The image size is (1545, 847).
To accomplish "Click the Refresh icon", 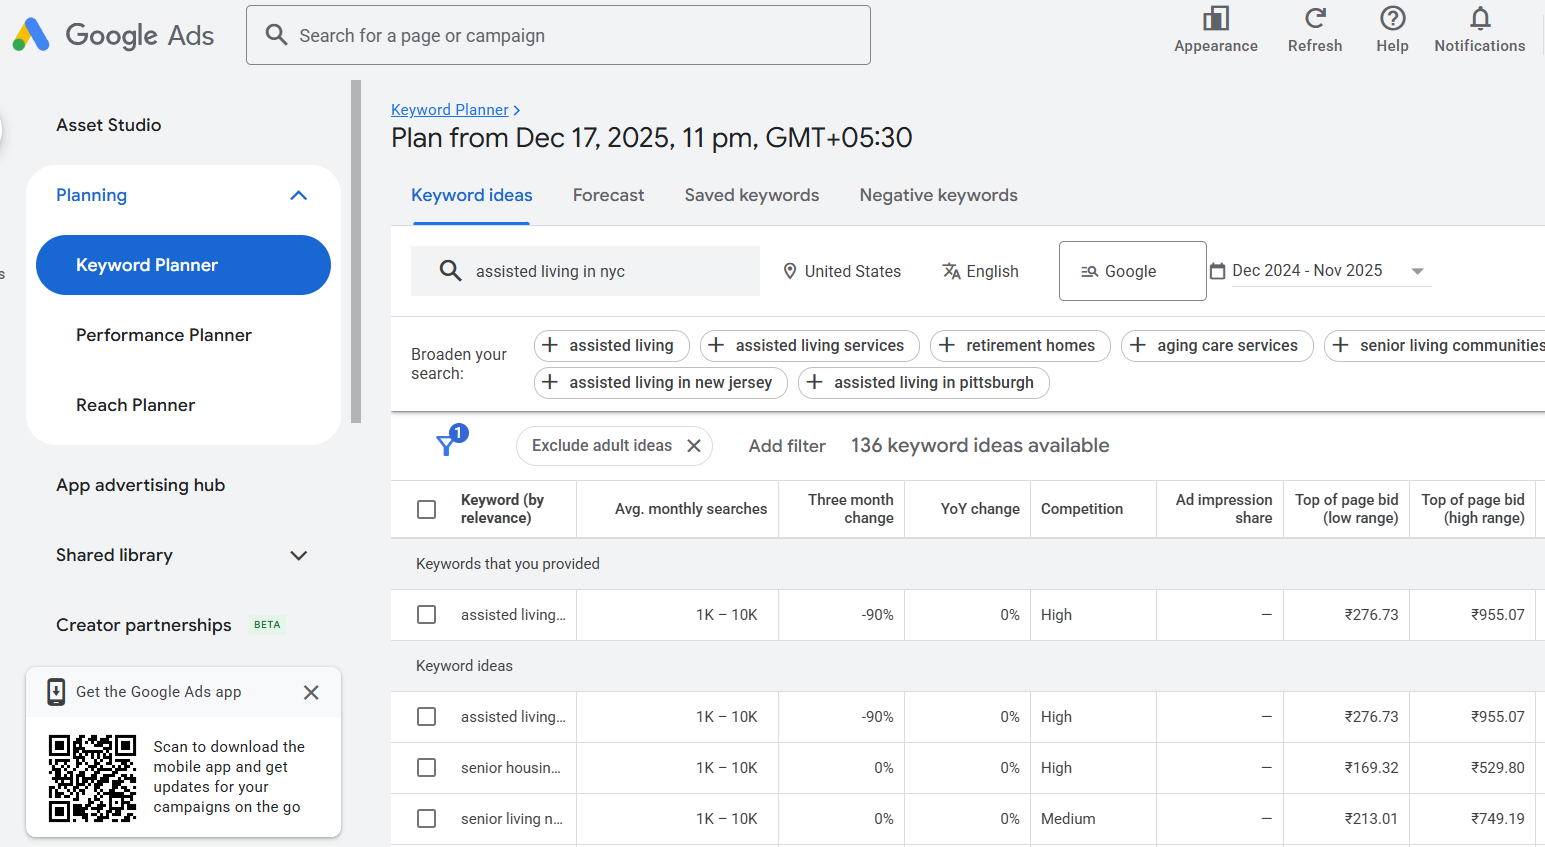I will tap(1315, 18).
